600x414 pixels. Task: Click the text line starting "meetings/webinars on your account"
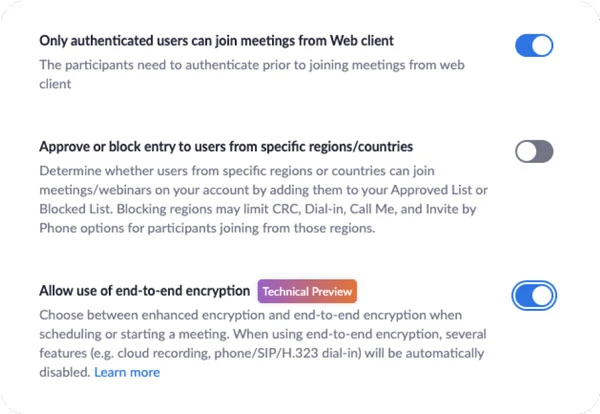coord(243,189)
